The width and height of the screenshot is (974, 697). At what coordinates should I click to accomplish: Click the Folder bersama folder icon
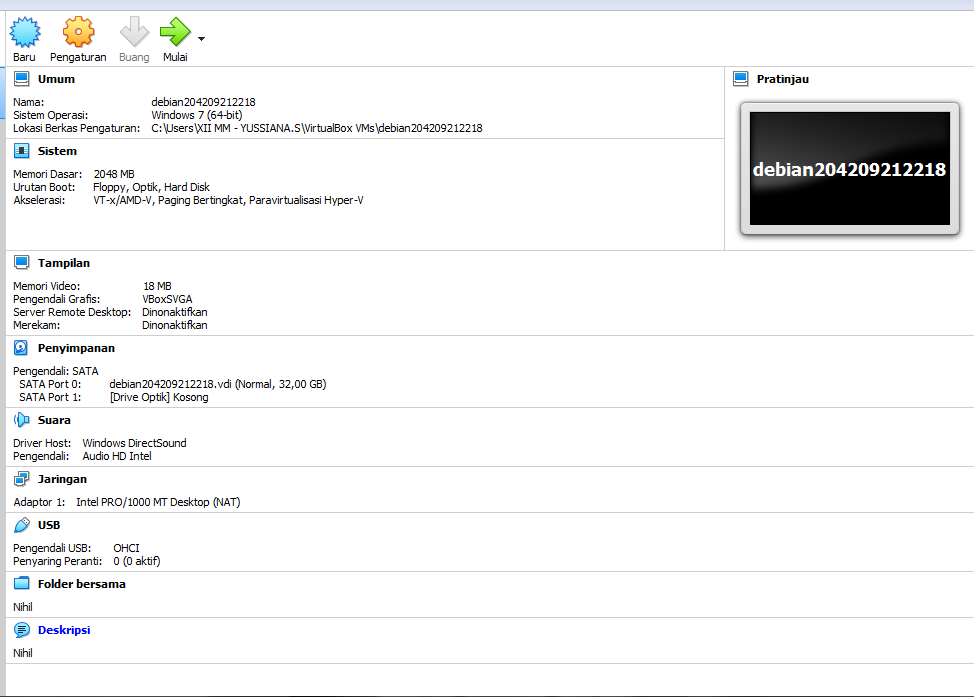point(22,583)
